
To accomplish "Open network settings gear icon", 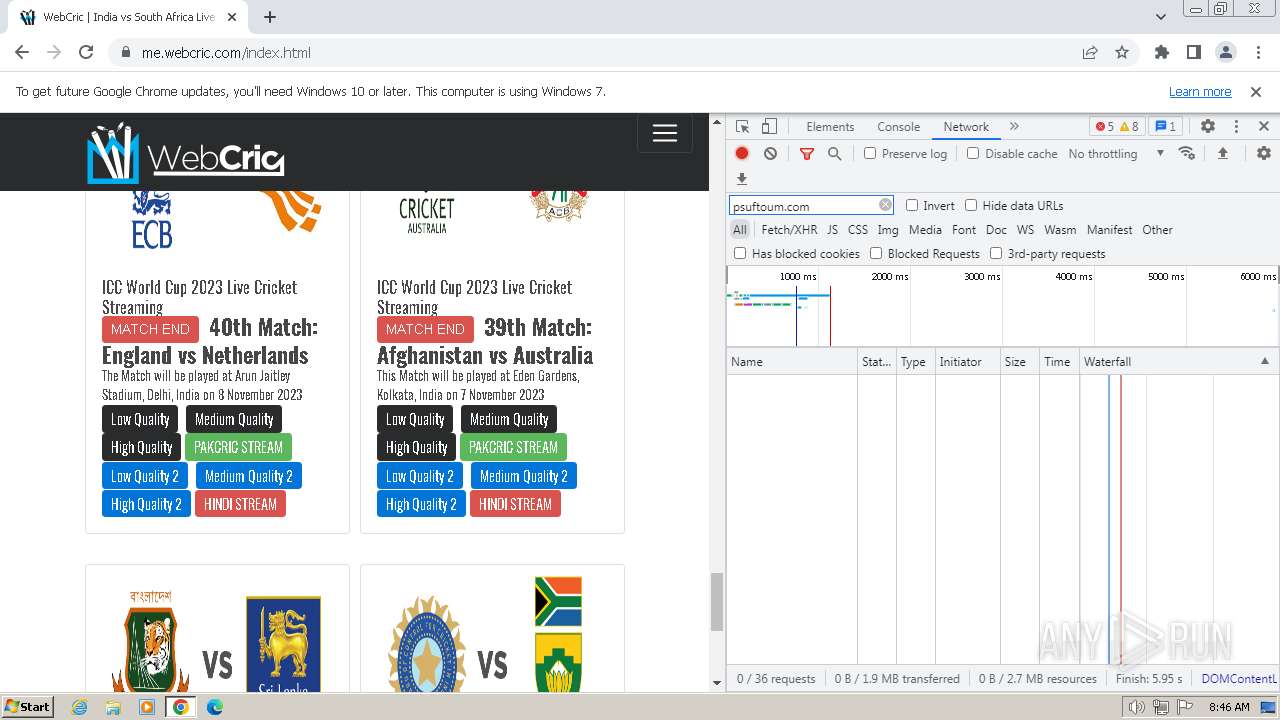I will point(1264,153).
